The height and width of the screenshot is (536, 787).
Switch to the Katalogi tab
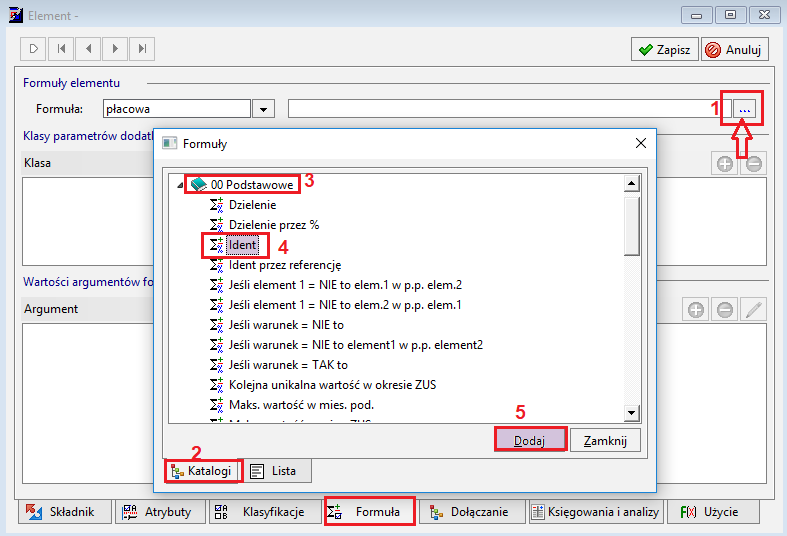(202, 471)
